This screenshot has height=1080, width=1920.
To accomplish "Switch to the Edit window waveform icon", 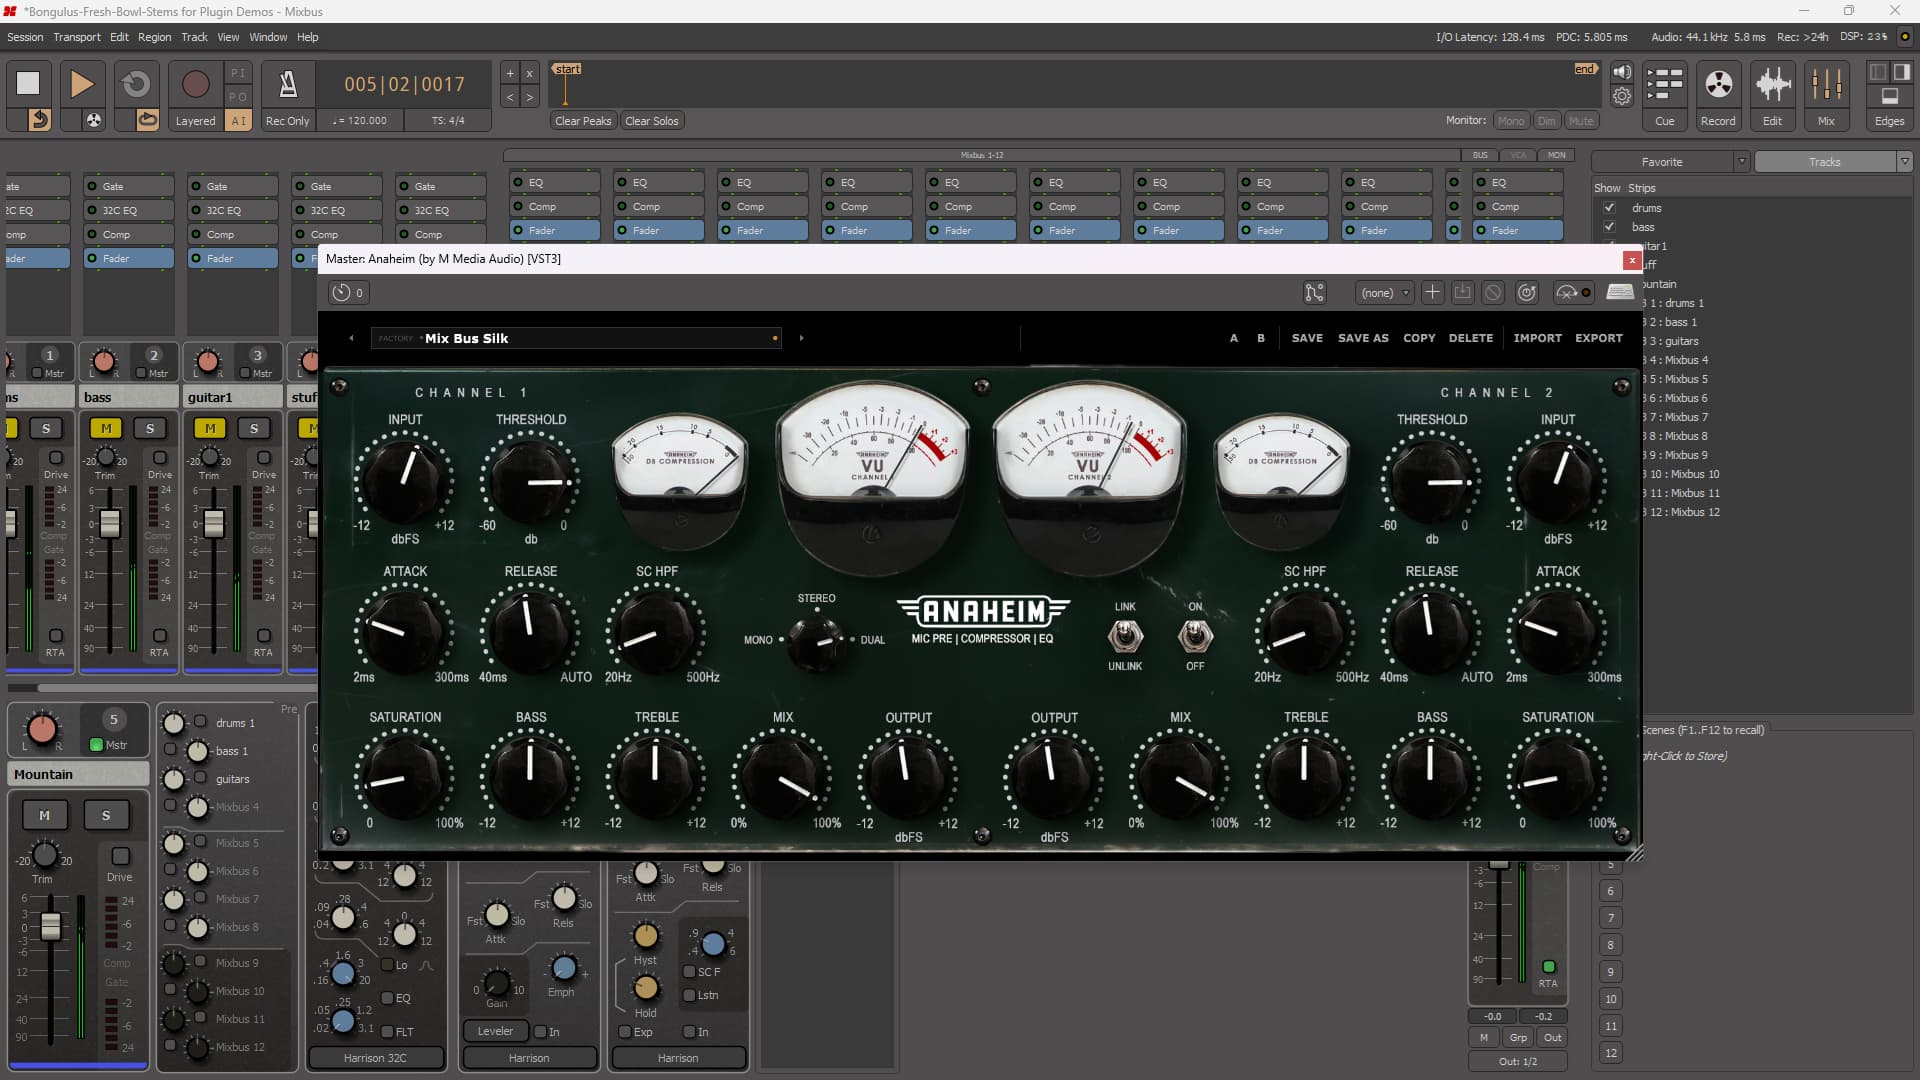I will [x=1772, y=84].
